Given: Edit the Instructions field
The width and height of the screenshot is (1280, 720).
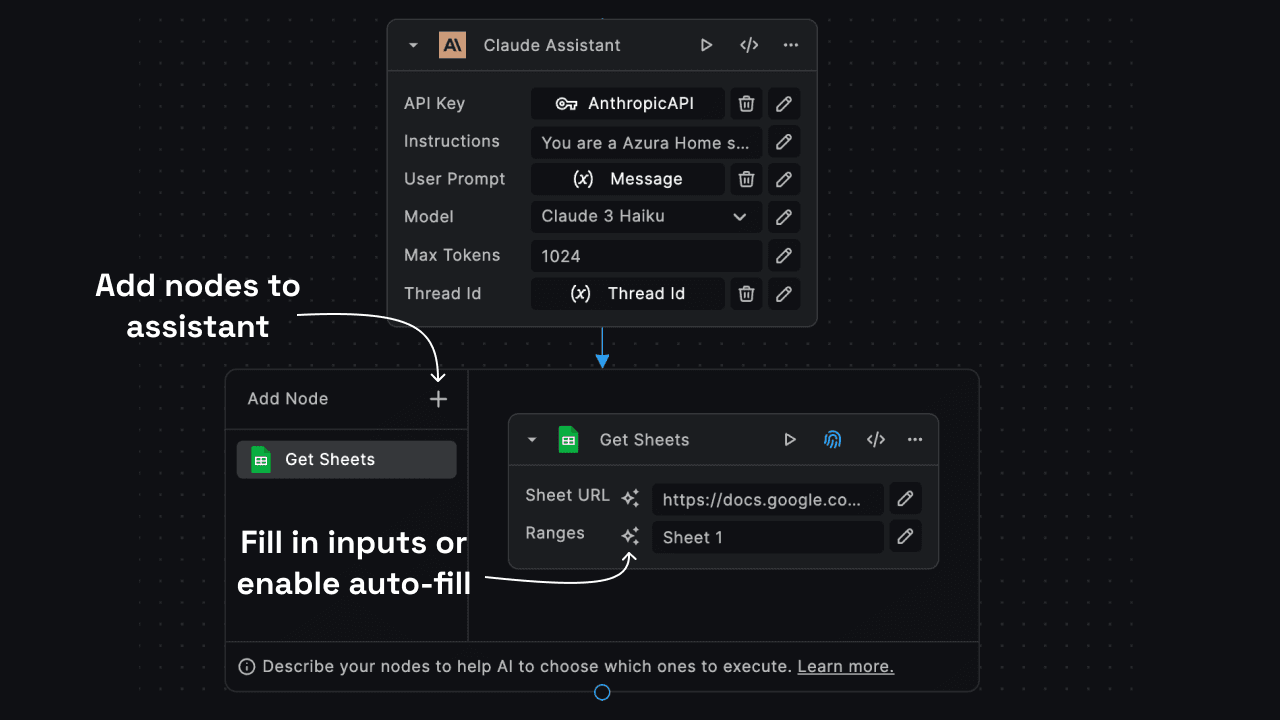Looking at the screenshot, I should pos(783,141).
